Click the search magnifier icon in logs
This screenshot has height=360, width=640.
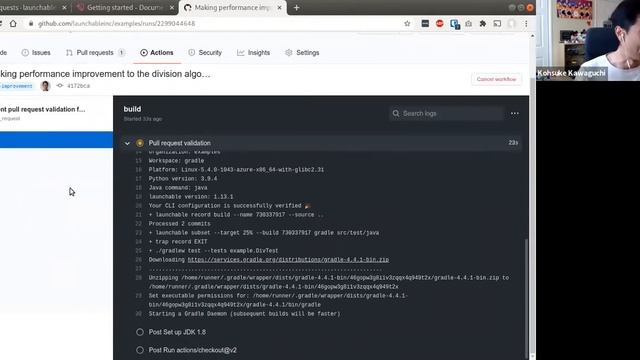click(x=396, y=113)
